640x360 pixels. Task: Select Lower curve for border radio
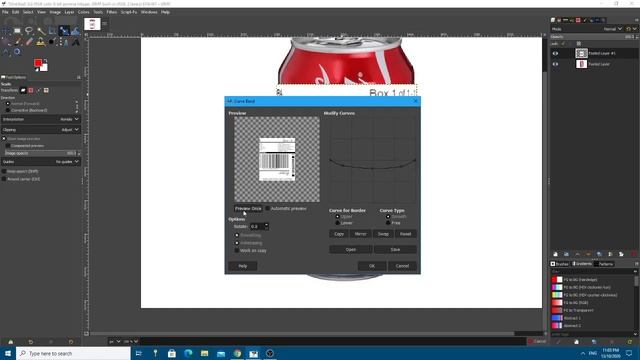point(337,223)
